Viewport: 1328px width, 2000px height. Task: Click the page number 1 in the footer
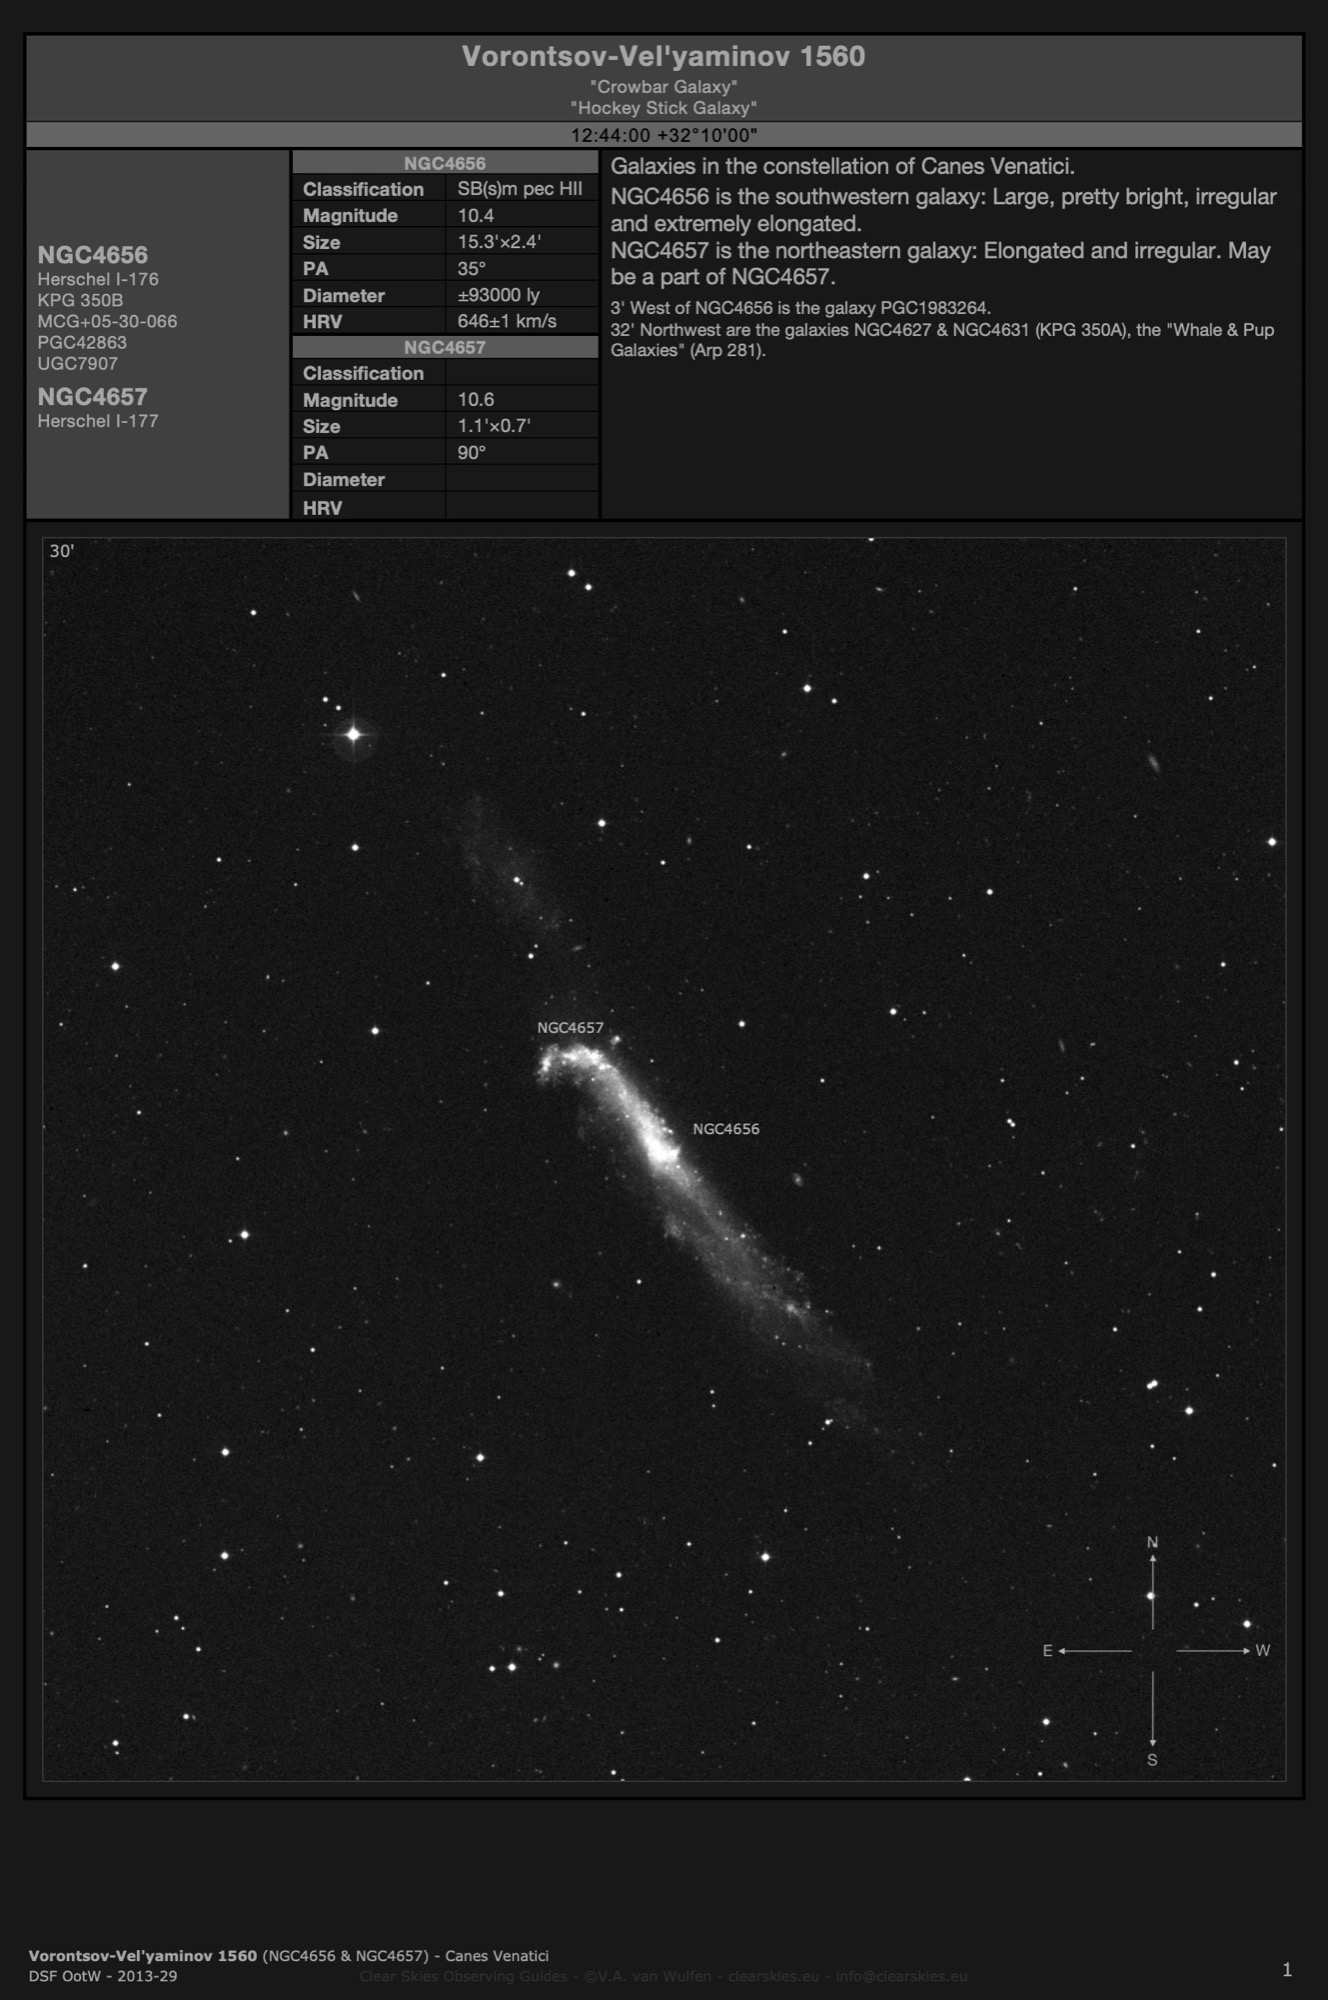[1287, 1970]
